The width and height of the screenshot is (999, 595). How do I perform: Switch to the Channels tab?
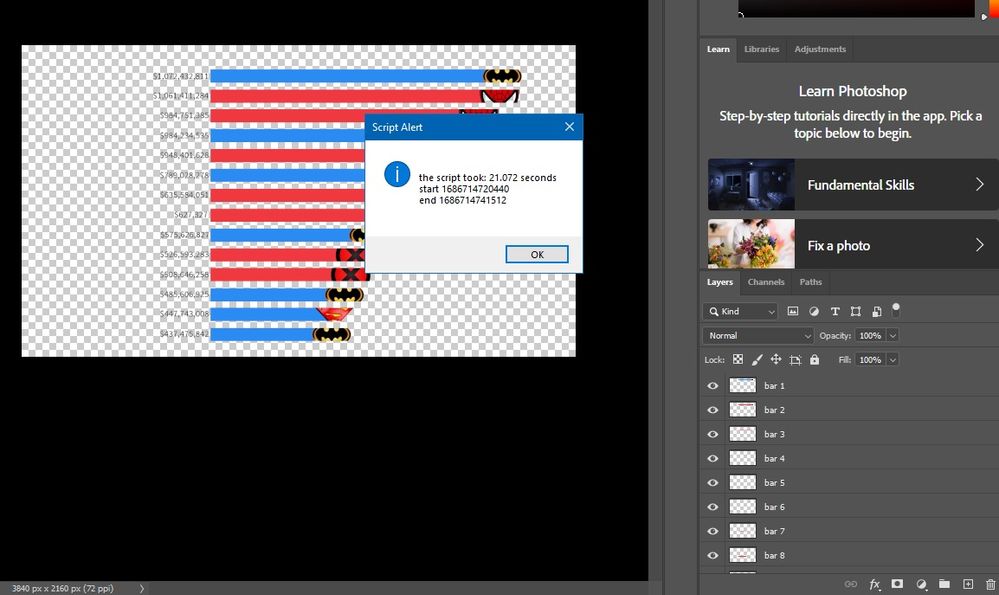coord(766,282)
